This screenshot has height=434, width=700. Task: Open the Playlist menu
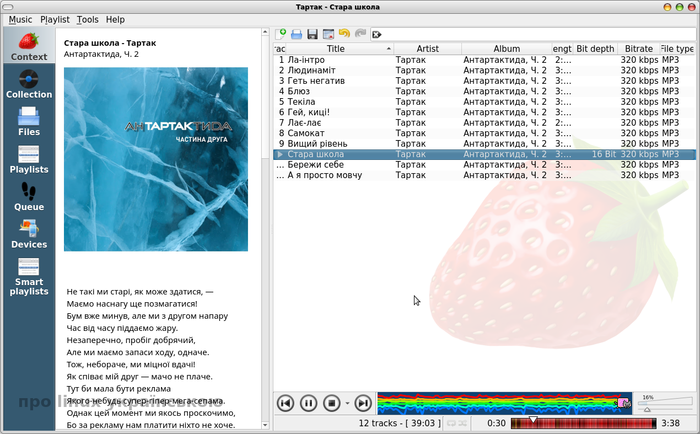(55, 20)
